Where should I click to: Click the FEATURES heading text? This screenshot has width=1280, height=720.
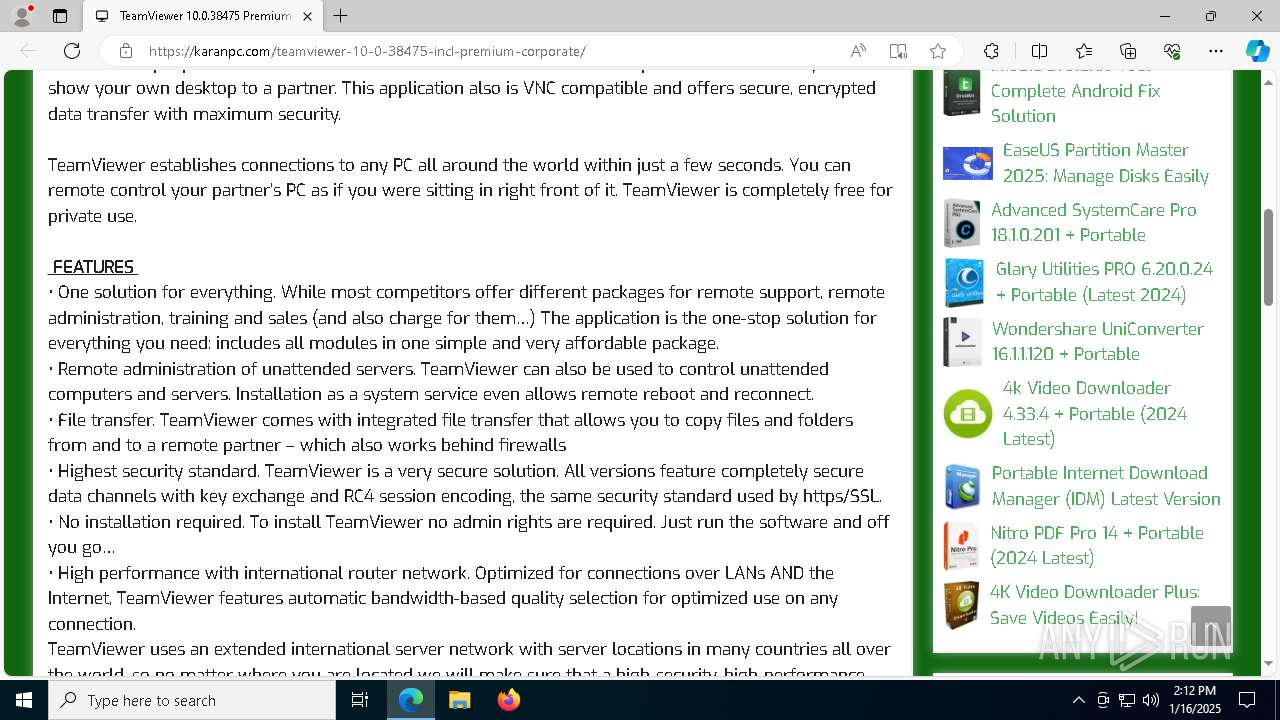coord(93,267)
